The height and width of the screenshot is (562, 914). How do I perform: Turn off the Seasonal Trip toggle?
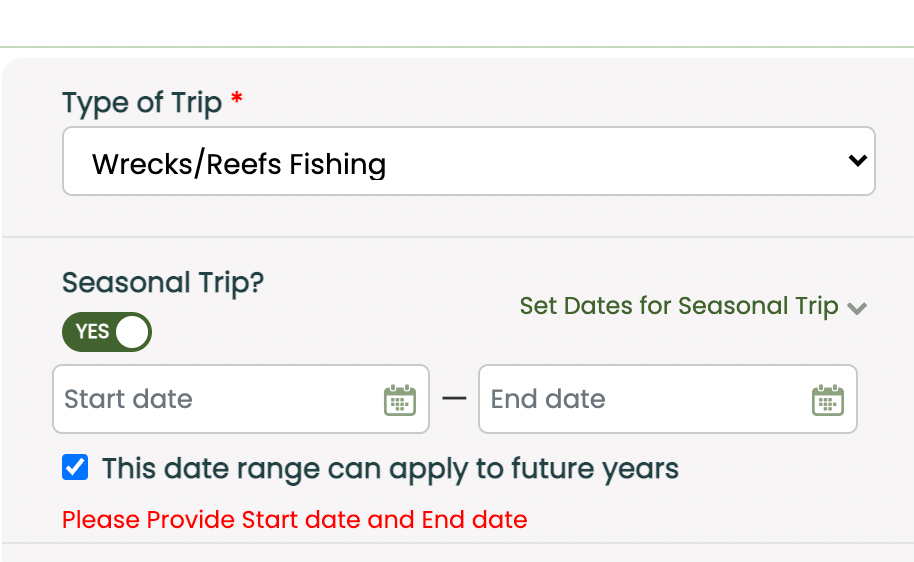click(x=107, y=332)
